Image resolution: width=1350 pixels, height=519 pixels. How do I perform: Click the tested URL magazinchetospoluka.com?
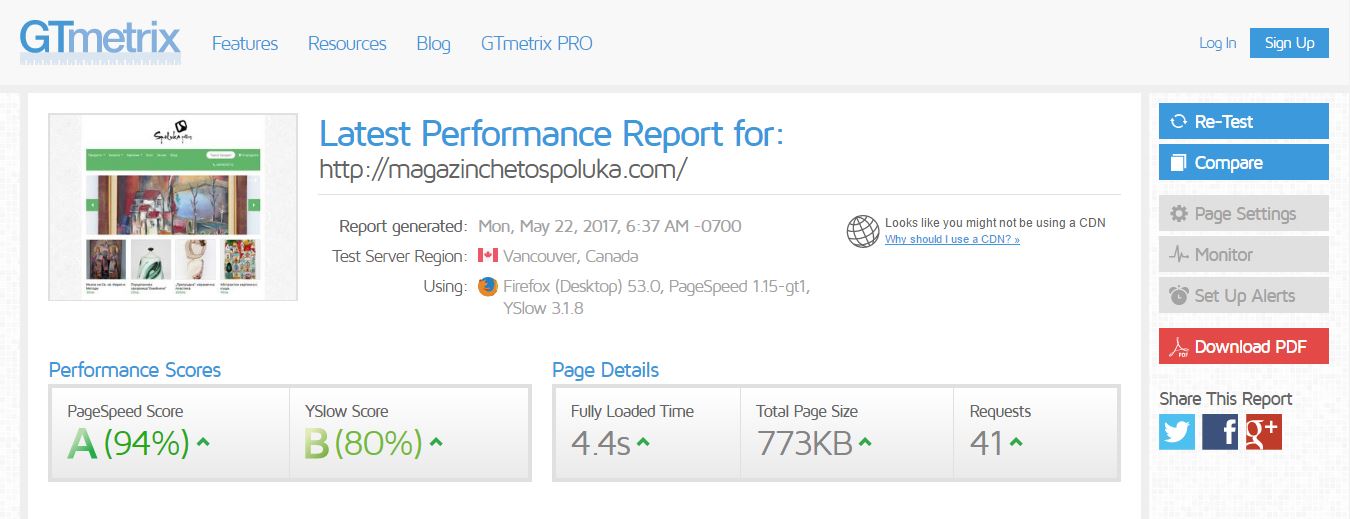(x=503, y=169)
